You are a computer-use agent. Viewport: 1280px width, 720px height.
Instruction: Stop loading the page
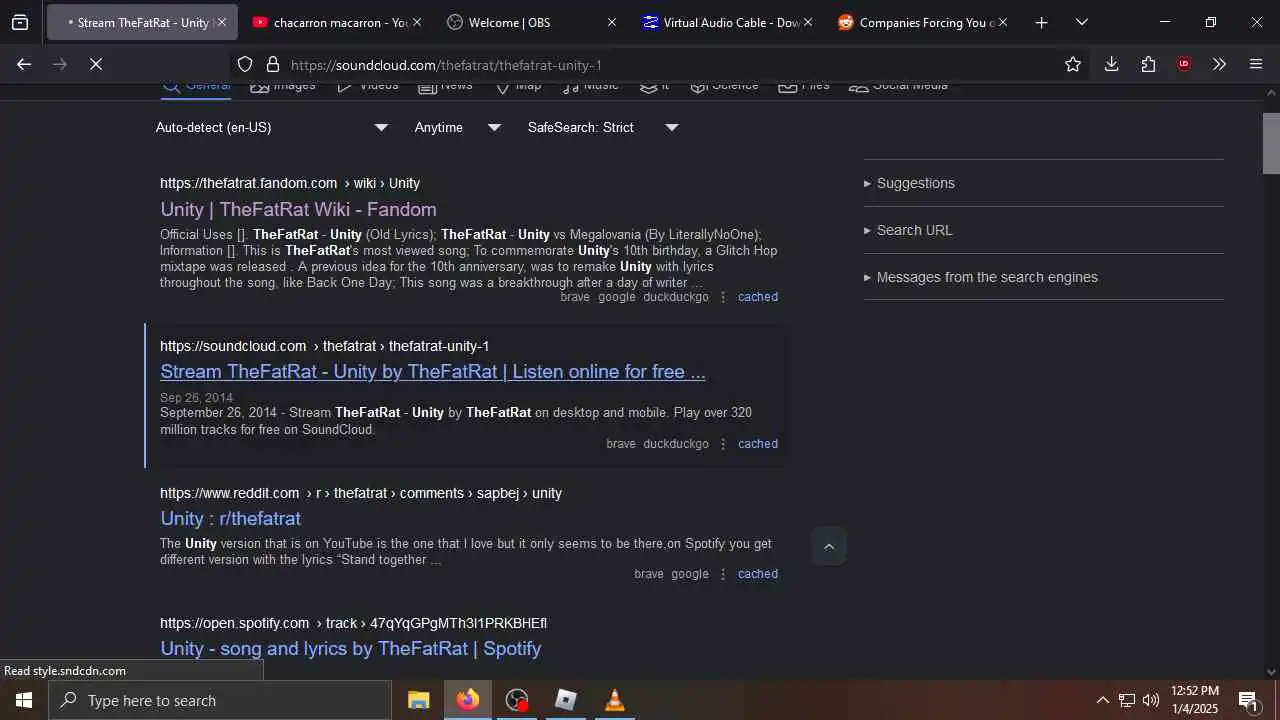pyautogui.click(x=96, y=64)
